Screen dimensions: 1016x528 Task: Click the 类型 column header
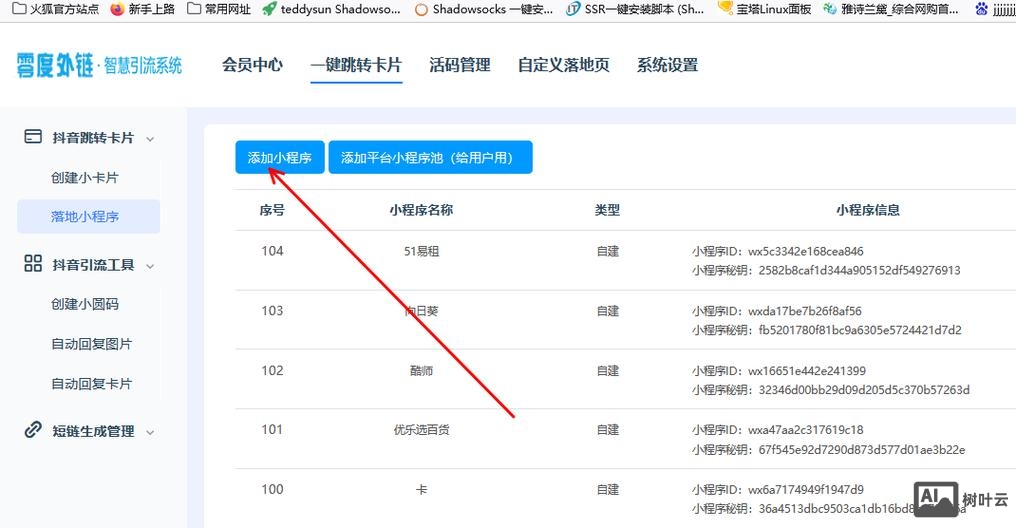point(608,210)
